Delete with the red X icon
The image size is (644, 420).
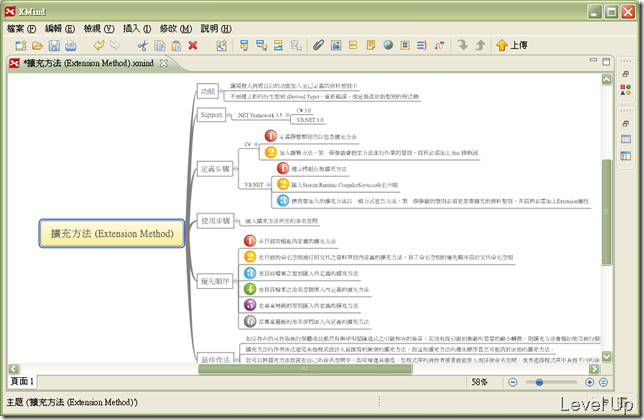click(193, 45)
